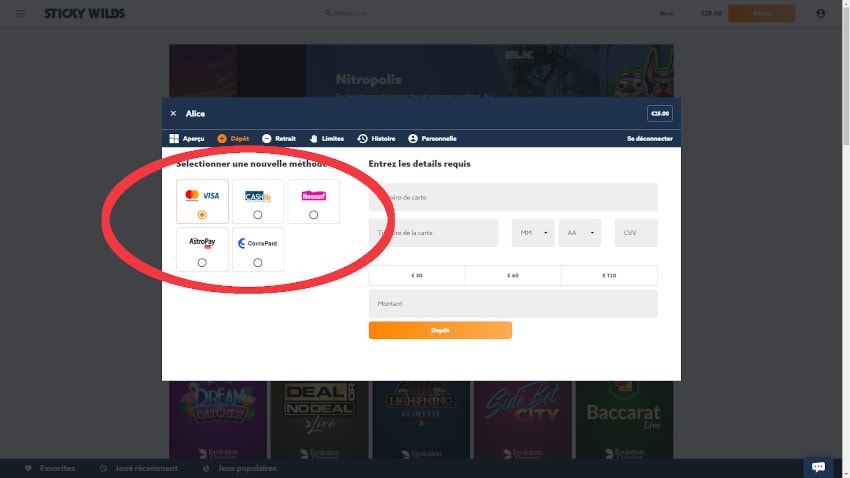Choose the € 60 preset amount
Viewport: 850px width, 478px height.
(513, 275)
